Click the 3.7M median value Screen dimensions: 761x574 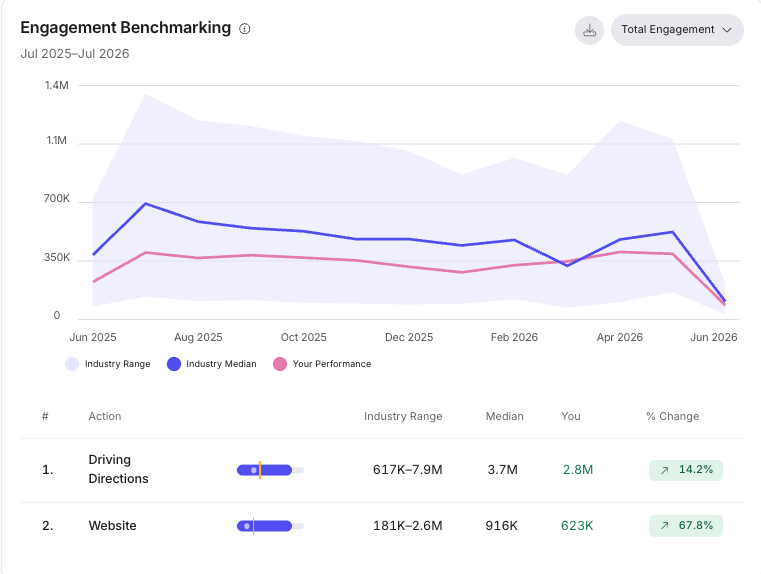(x=503, y=470)
